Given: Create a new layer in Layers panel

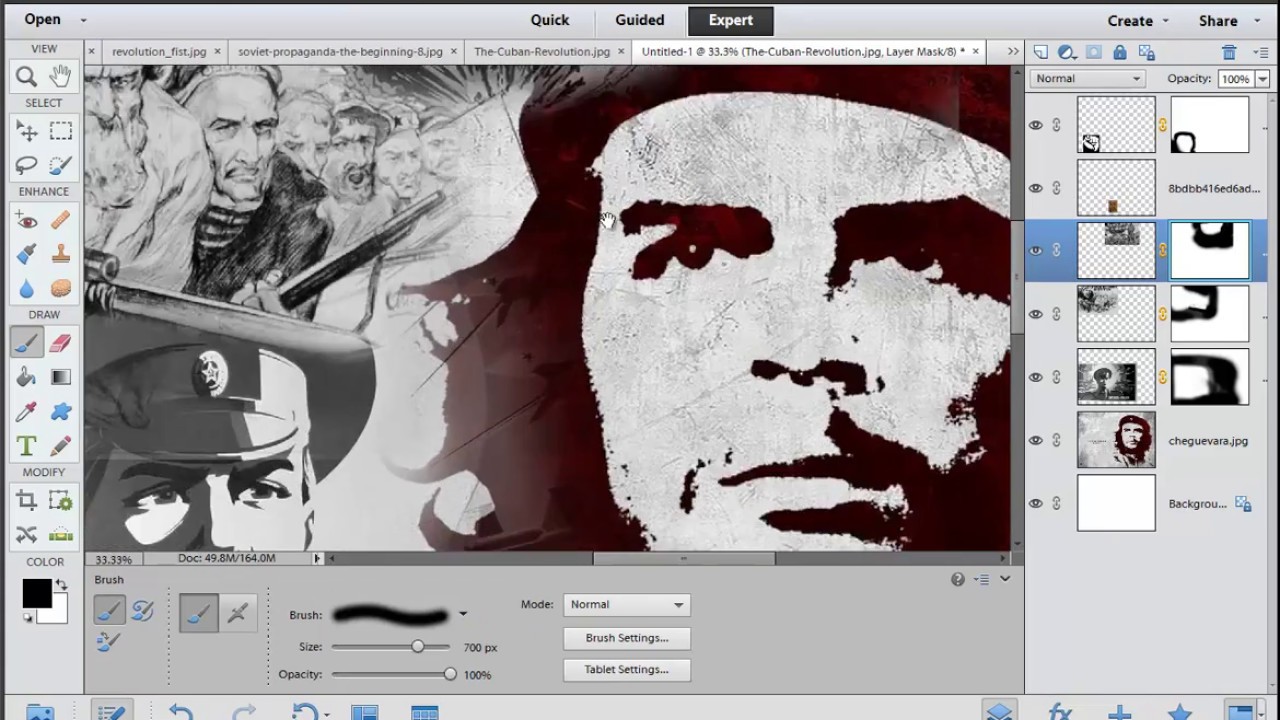Looking at the screenshot, I should (1041, 52).
